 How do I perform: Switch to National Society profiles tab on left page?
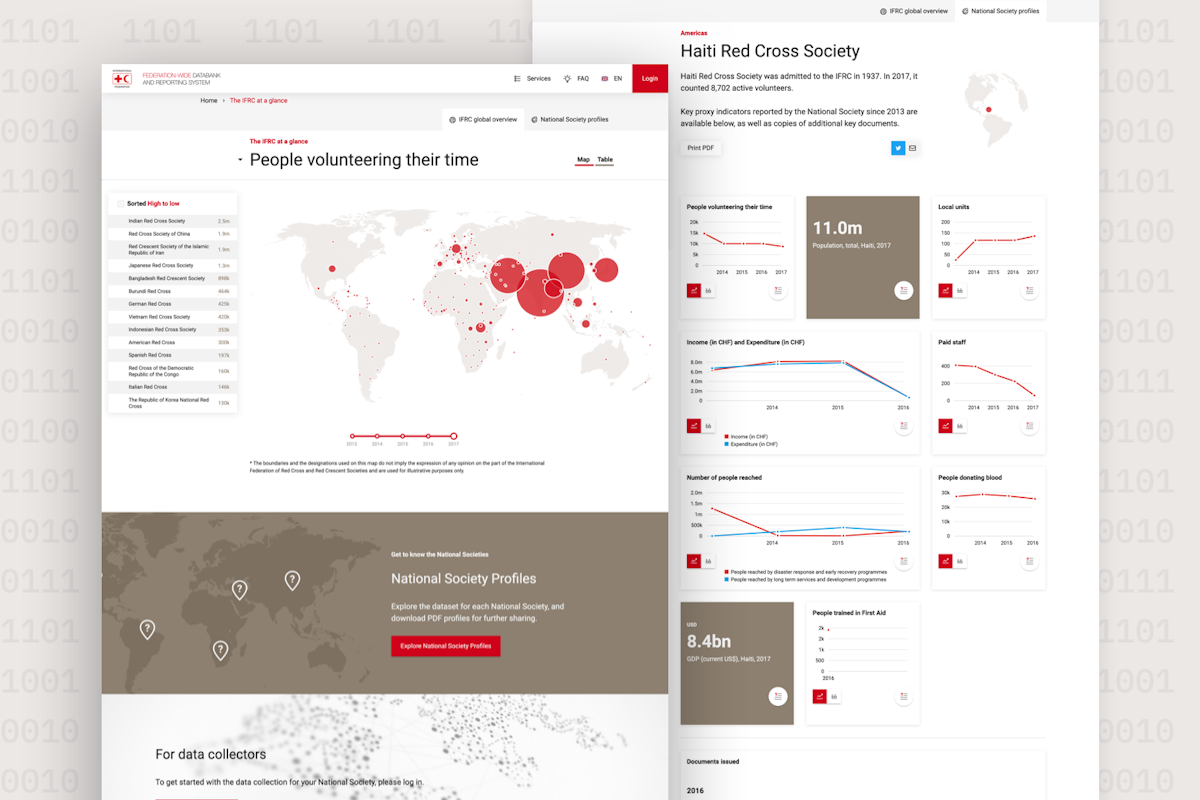[x=570, y=119]
